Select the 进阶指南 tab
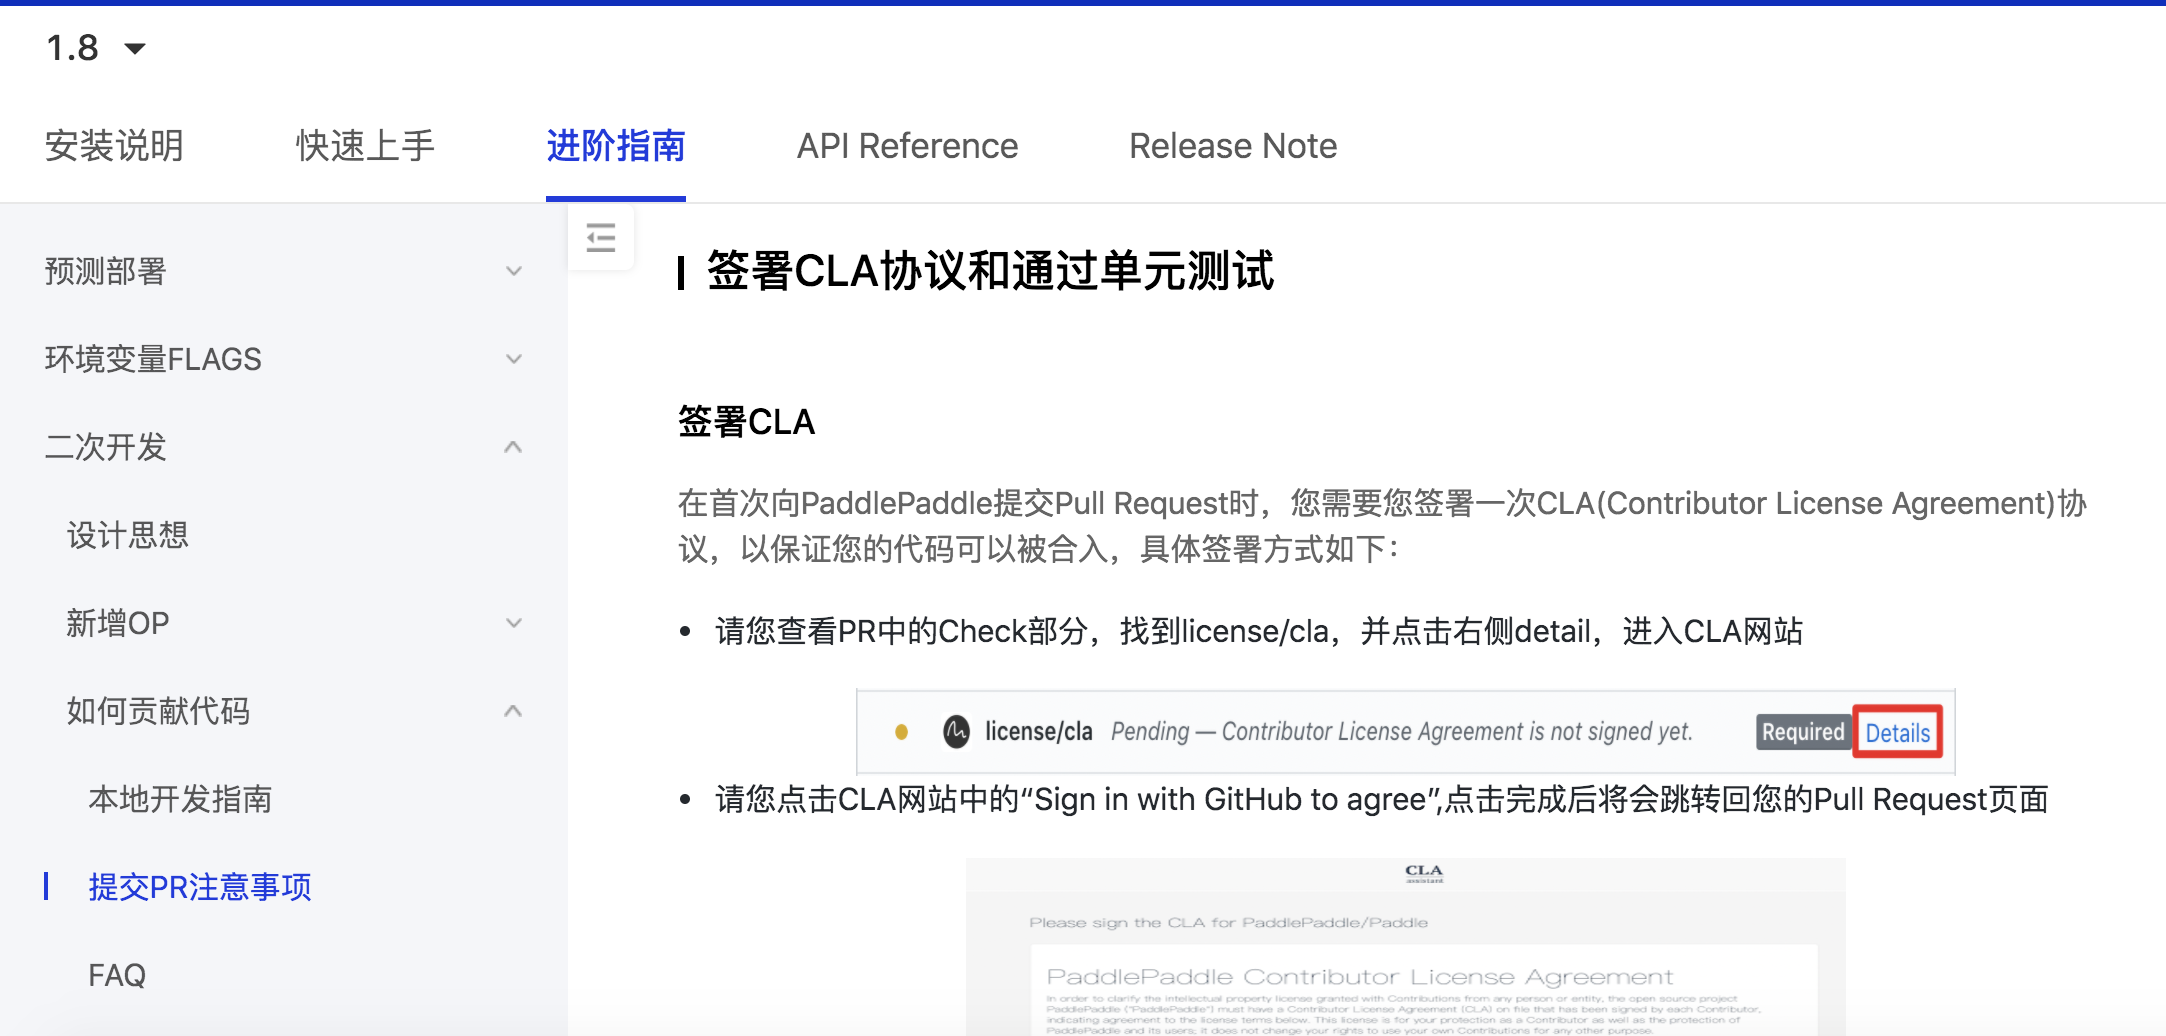This screenshot has width=2166, height=1036. [616, 146]
